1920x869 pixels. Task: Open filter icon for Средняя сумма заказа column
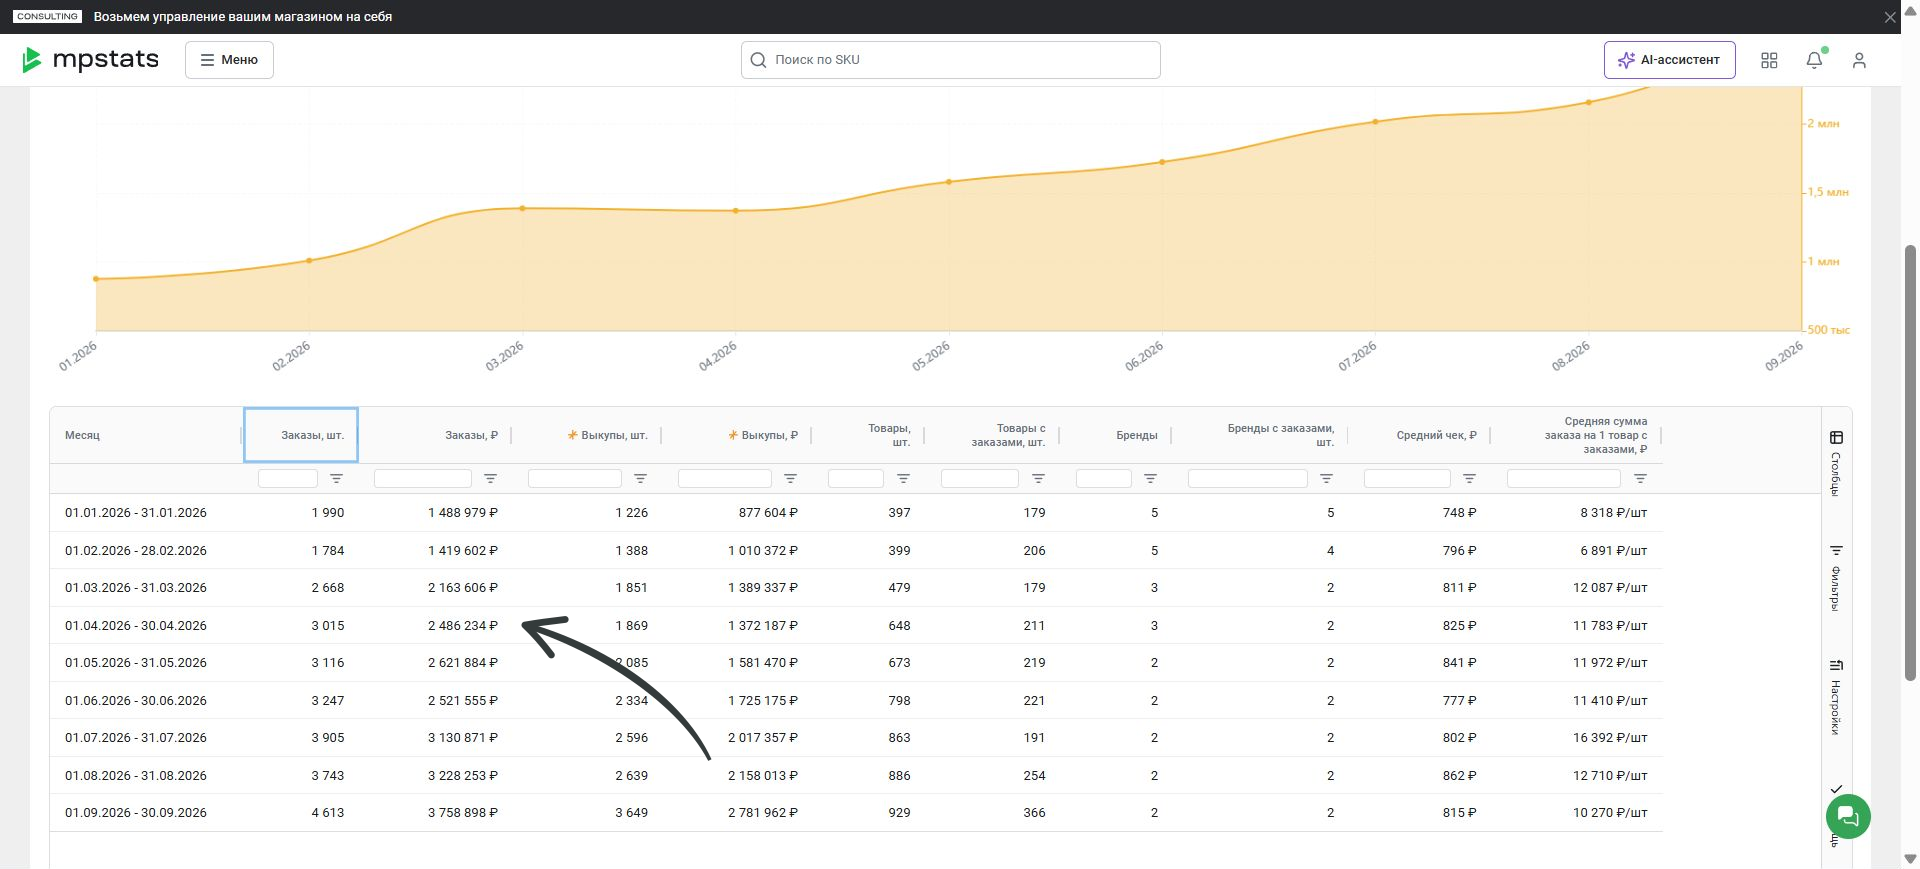[x=1640, y=479]
